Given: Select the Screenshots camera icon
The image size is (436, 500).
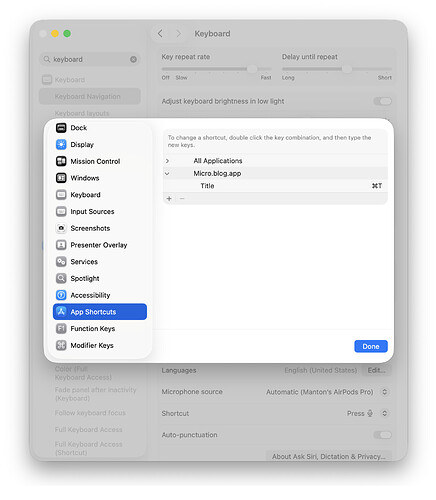Looking at the screenshot, I should [61, 228].
